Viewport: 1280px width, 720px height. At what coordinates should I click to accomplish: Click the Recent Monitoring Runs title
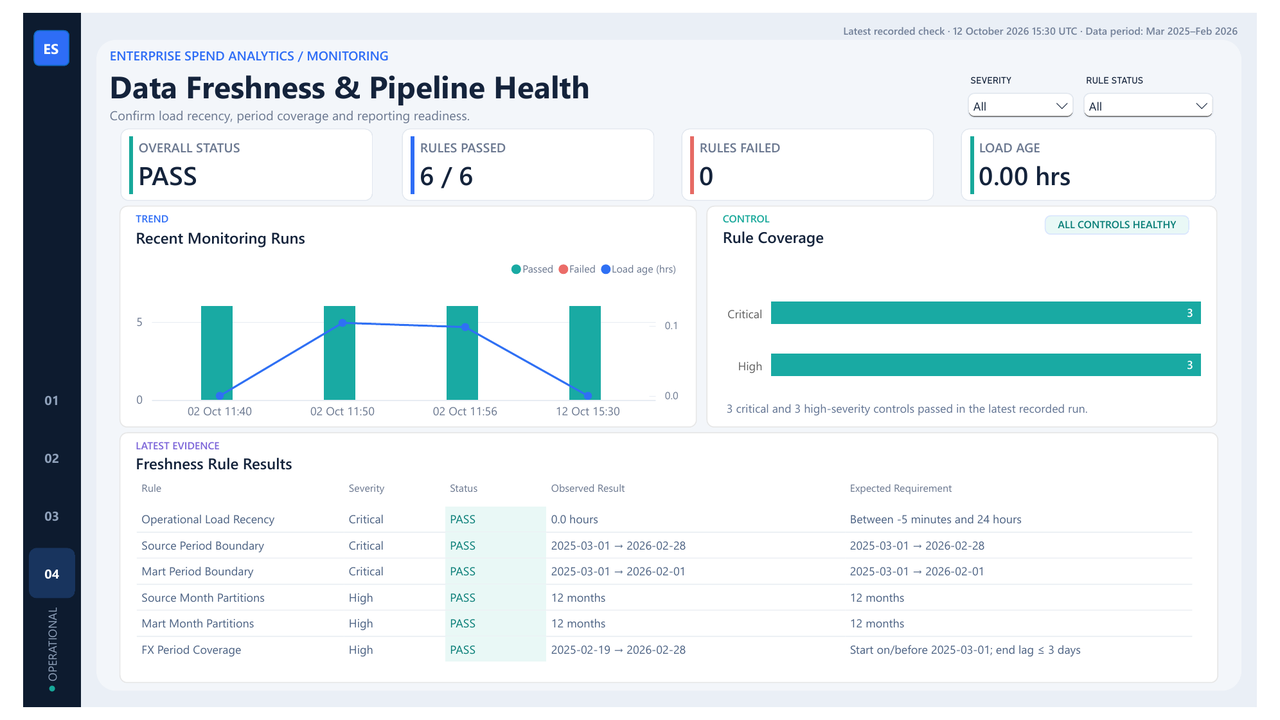click(220, 239)
